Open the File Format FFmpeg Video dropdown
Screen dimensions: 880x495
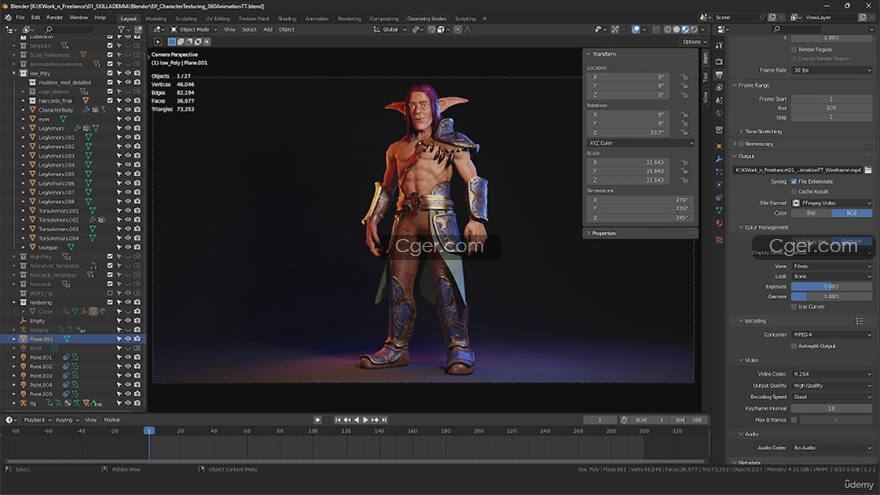point(832,203)
